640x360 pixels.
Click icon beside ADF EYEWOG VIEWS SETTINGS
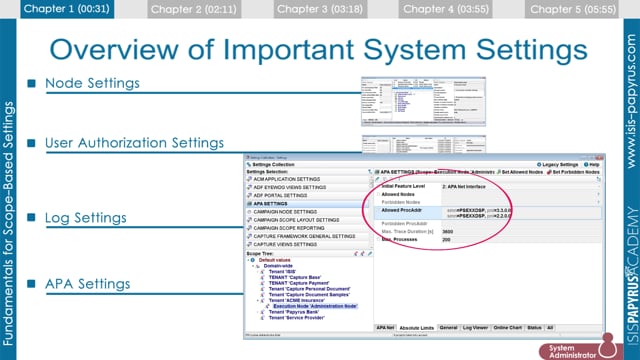pyautogui.click(x=249, y=187)
